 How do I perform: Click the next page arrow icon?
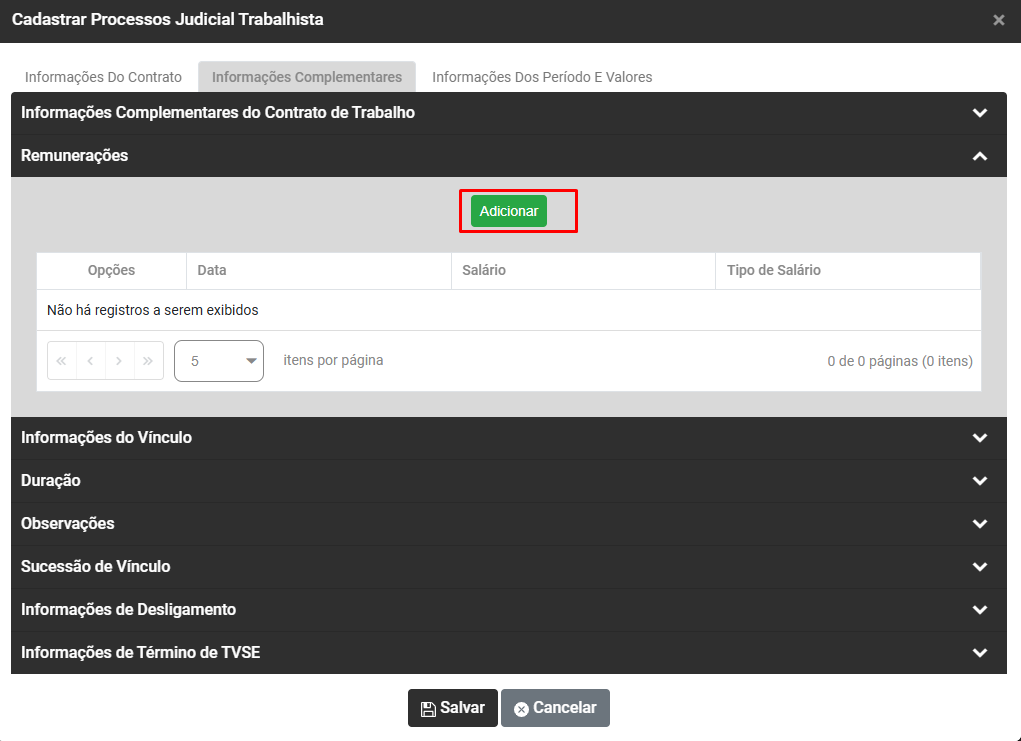coord(120,361)
